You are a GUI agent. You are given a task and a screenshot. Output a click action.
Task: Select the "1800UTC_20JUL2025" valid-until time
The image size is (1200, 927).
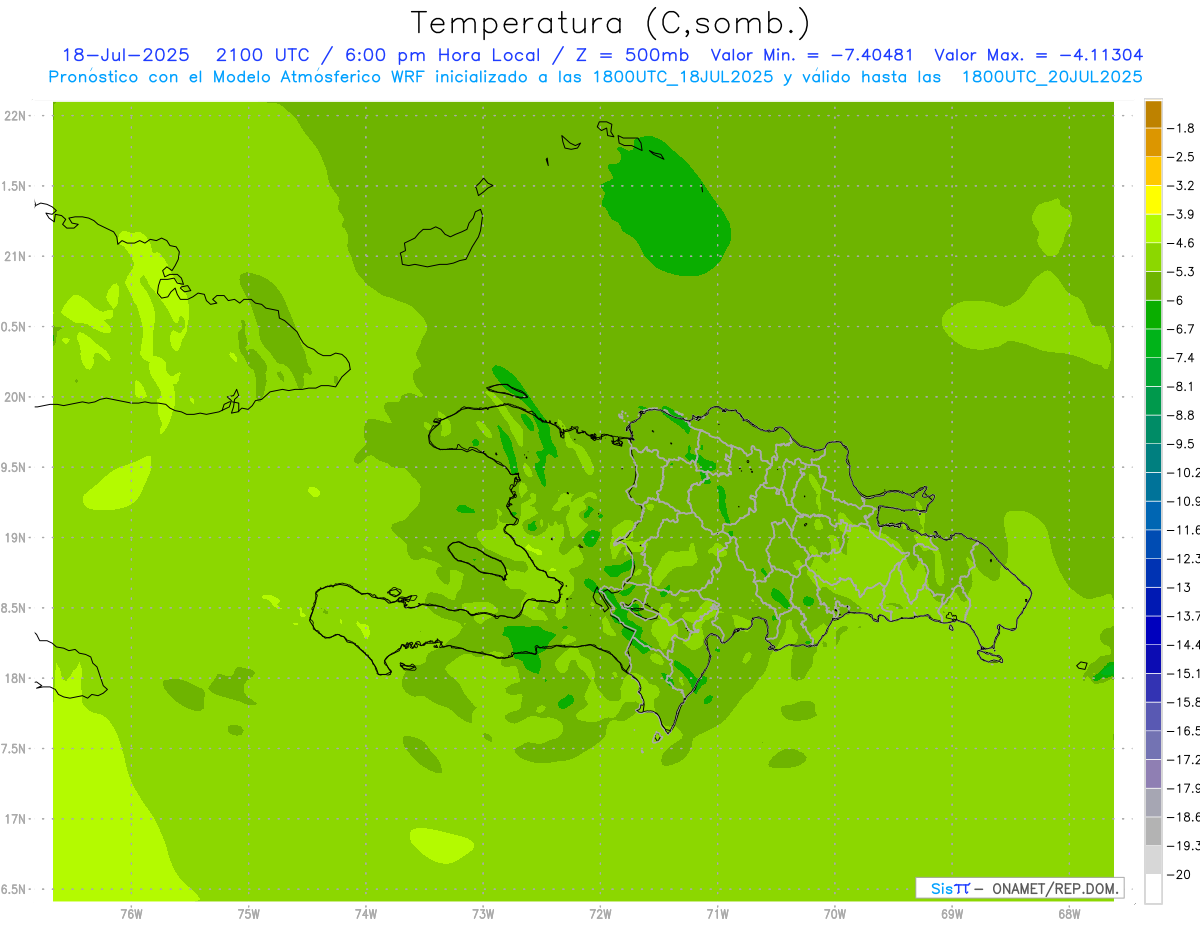click(1053, 77)
